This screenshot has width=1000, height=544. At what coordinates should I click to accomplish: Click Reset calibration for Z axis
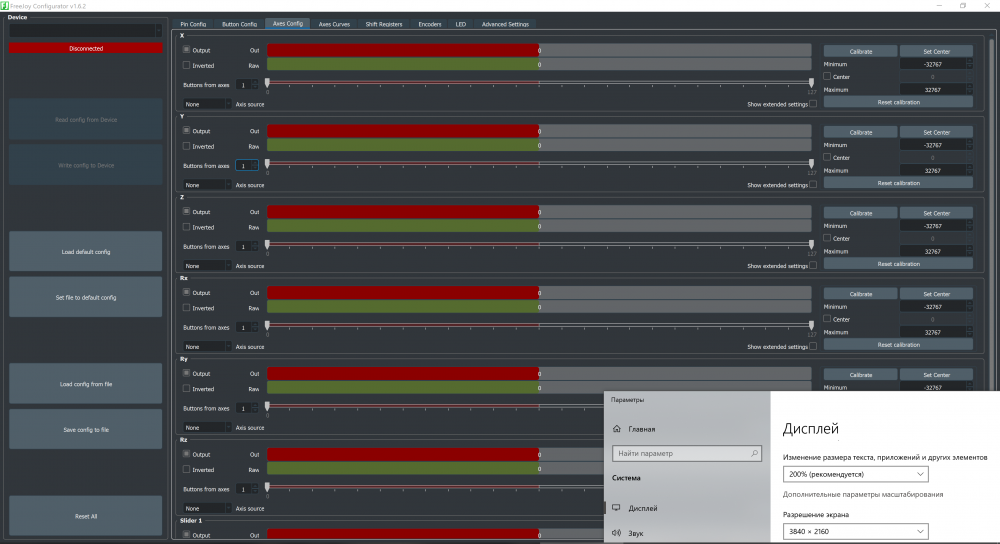(898, 263)
